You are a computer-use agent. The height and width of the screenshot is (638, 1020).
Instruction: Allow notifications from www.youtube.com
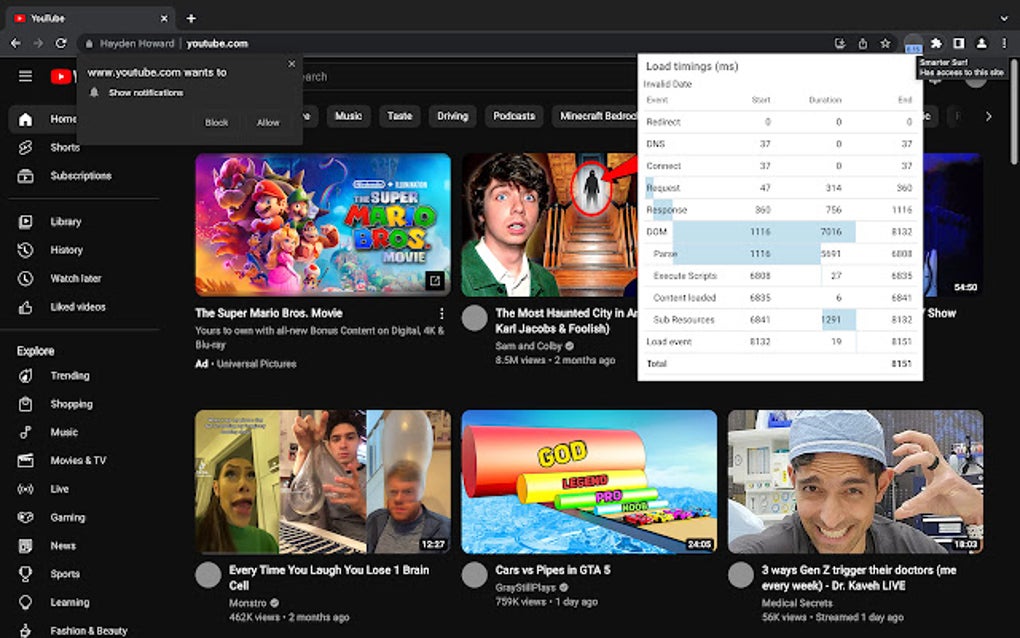pos(267,122)
